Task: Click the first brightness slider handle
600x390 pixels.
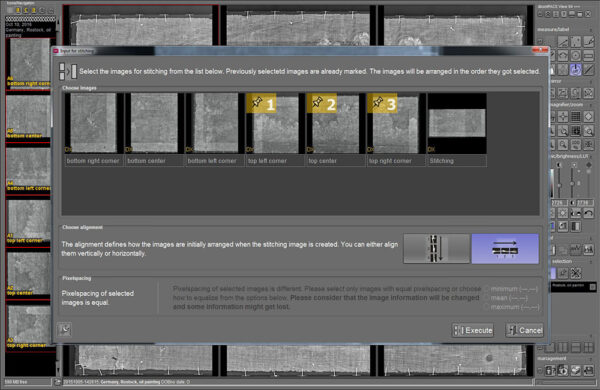Action: click(559, 185)
